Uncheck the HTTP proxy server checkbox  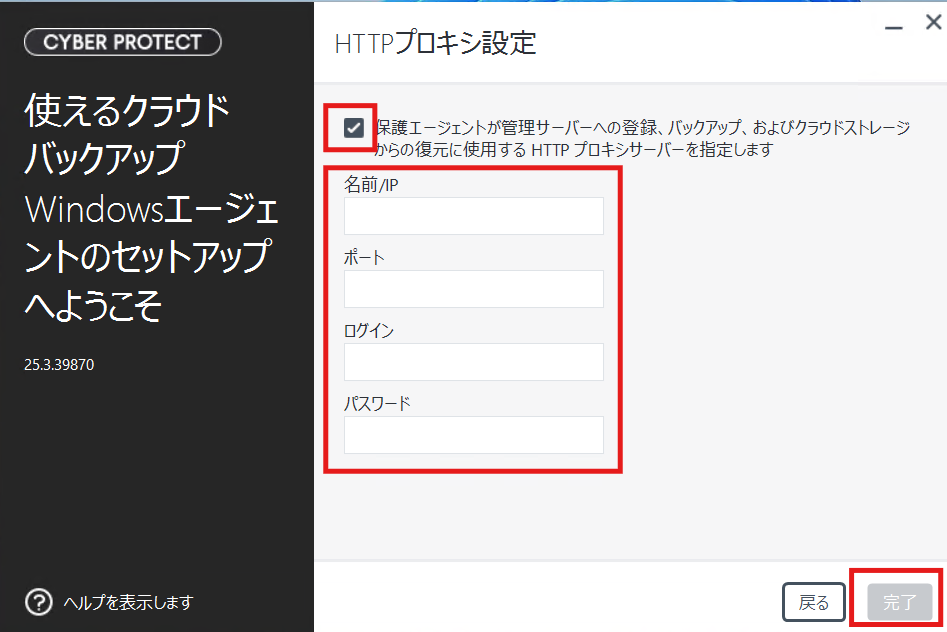[x=353, y=127]
